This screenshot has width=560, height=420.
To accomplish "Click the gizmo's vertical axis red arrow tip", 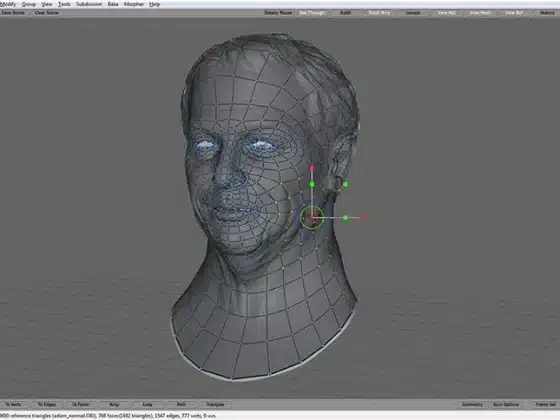I will 312,167.
